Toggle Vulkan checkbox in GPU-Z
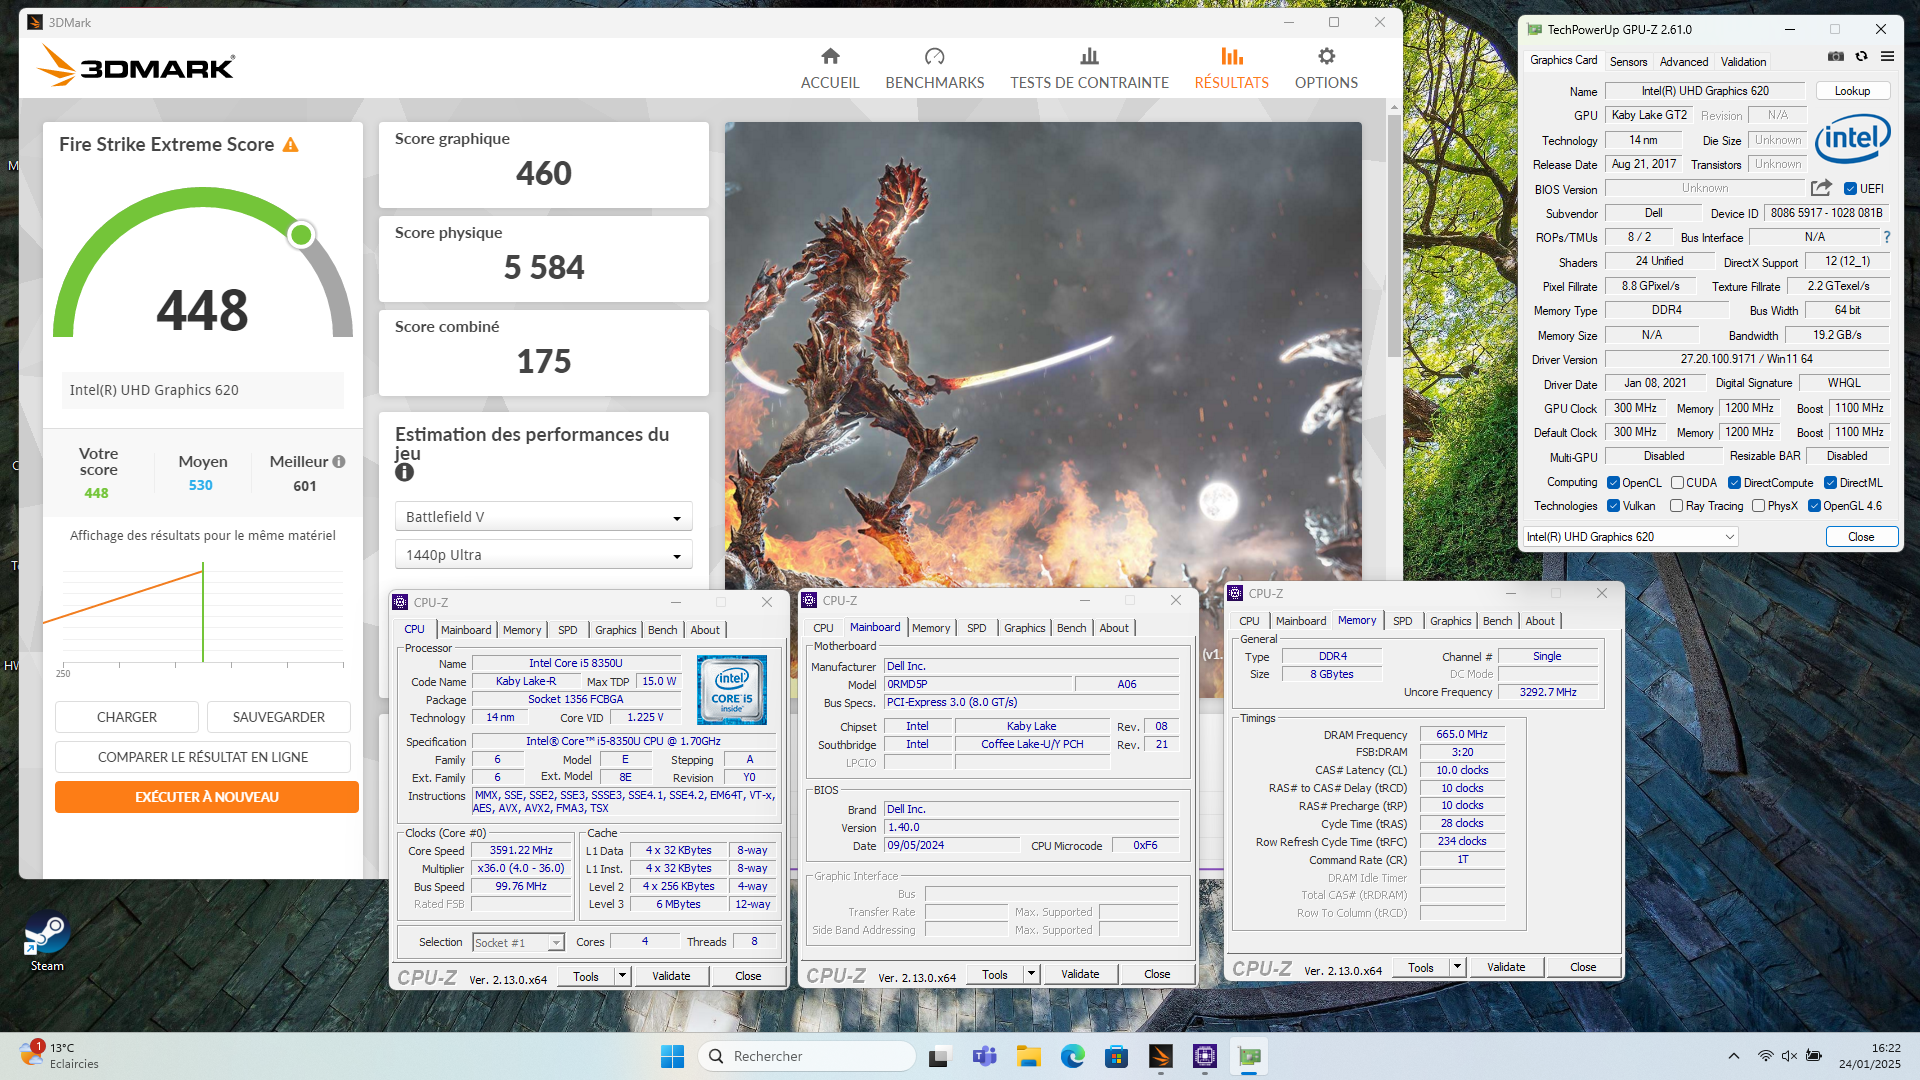Viewport: 1920px width, 1080px height. point(1613,506)
